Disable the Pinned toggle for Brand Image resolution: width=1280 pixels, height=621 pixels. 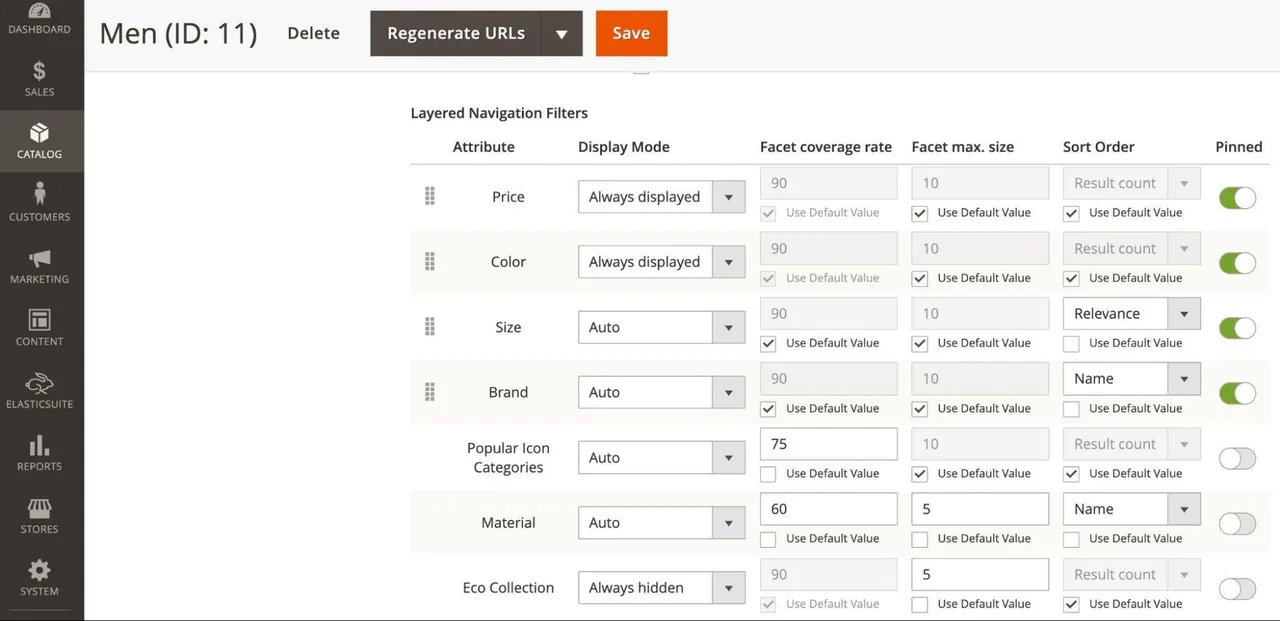click(1237, 393)
